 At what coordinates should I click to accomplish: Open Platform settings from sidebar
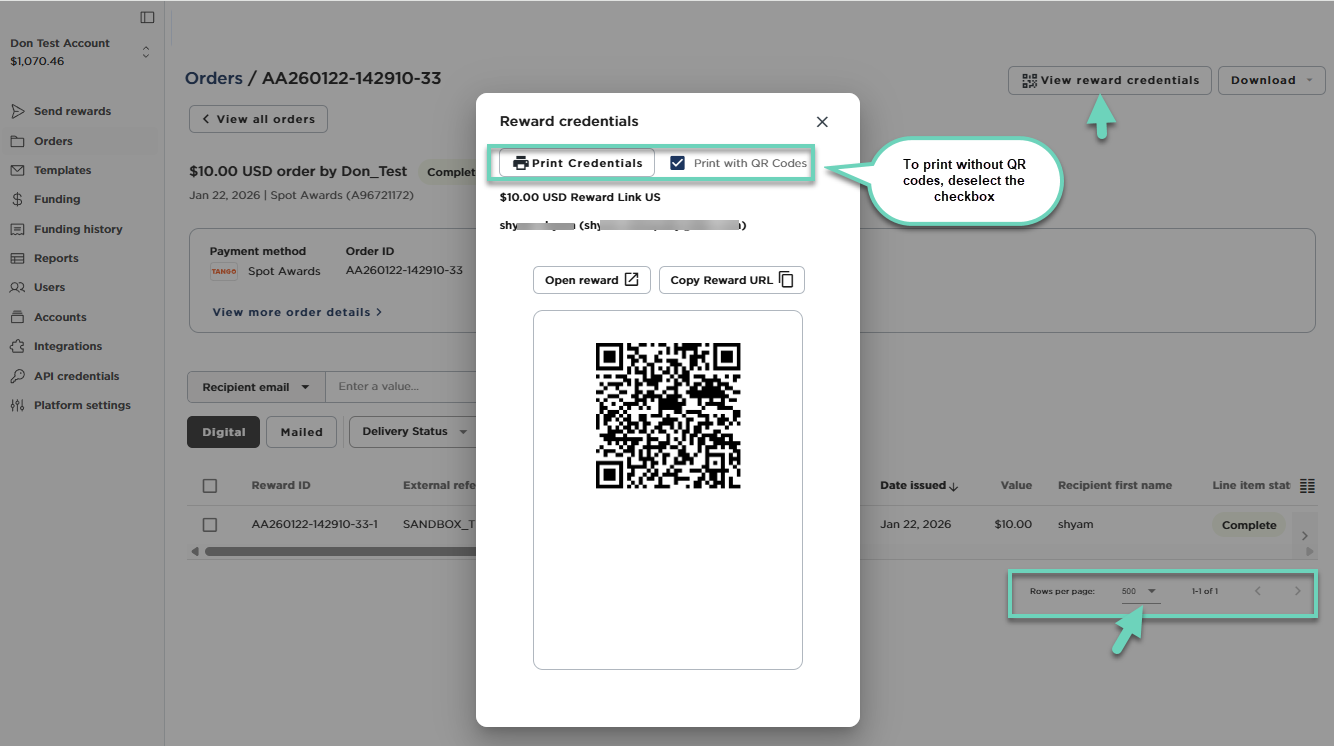[82, 405]
